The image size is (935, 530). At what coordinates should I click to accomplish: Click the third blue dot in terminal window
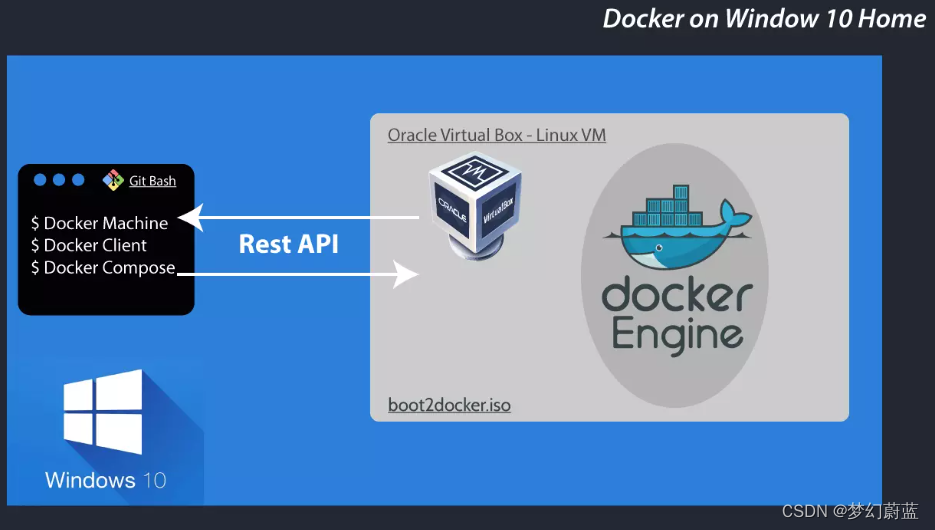tap(78, 180)
